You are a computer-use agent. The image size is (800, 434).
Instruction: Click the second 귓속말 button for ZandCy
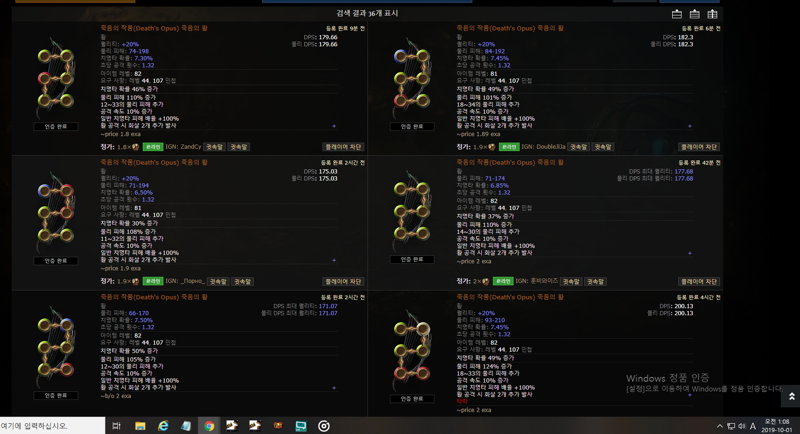click(238, 147)
